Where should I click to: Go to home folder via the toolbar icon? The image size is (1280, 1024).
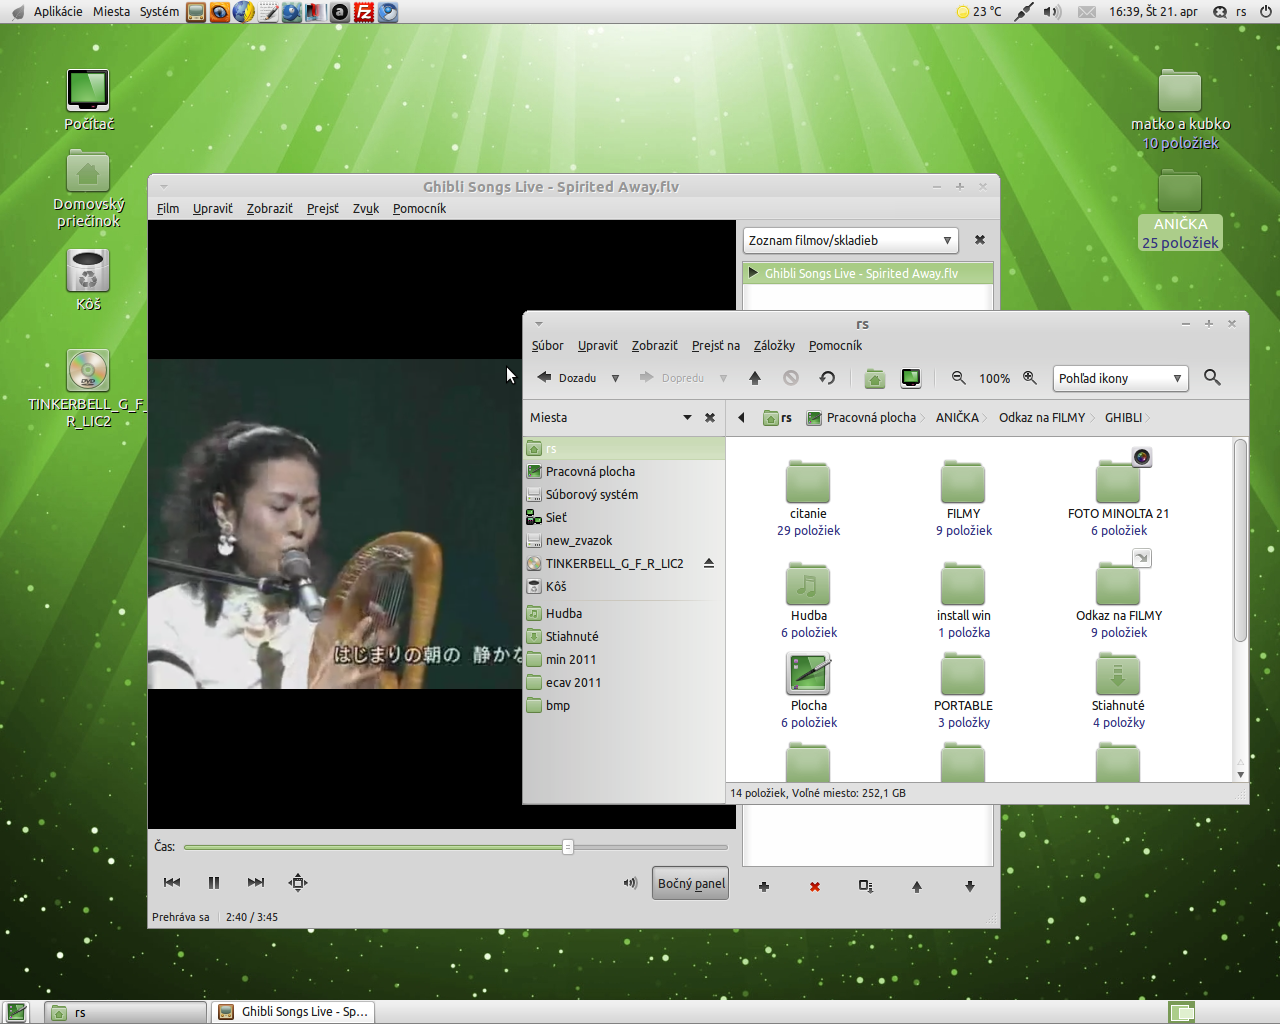pos(875,378)
